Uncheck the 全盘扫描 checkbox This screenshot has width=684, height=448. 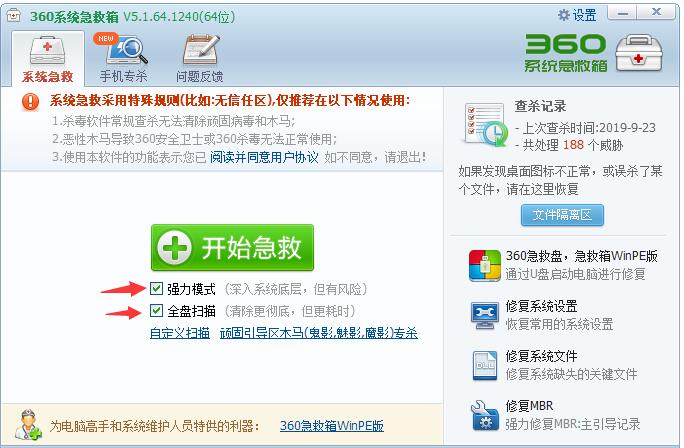[x=156, y=311]
